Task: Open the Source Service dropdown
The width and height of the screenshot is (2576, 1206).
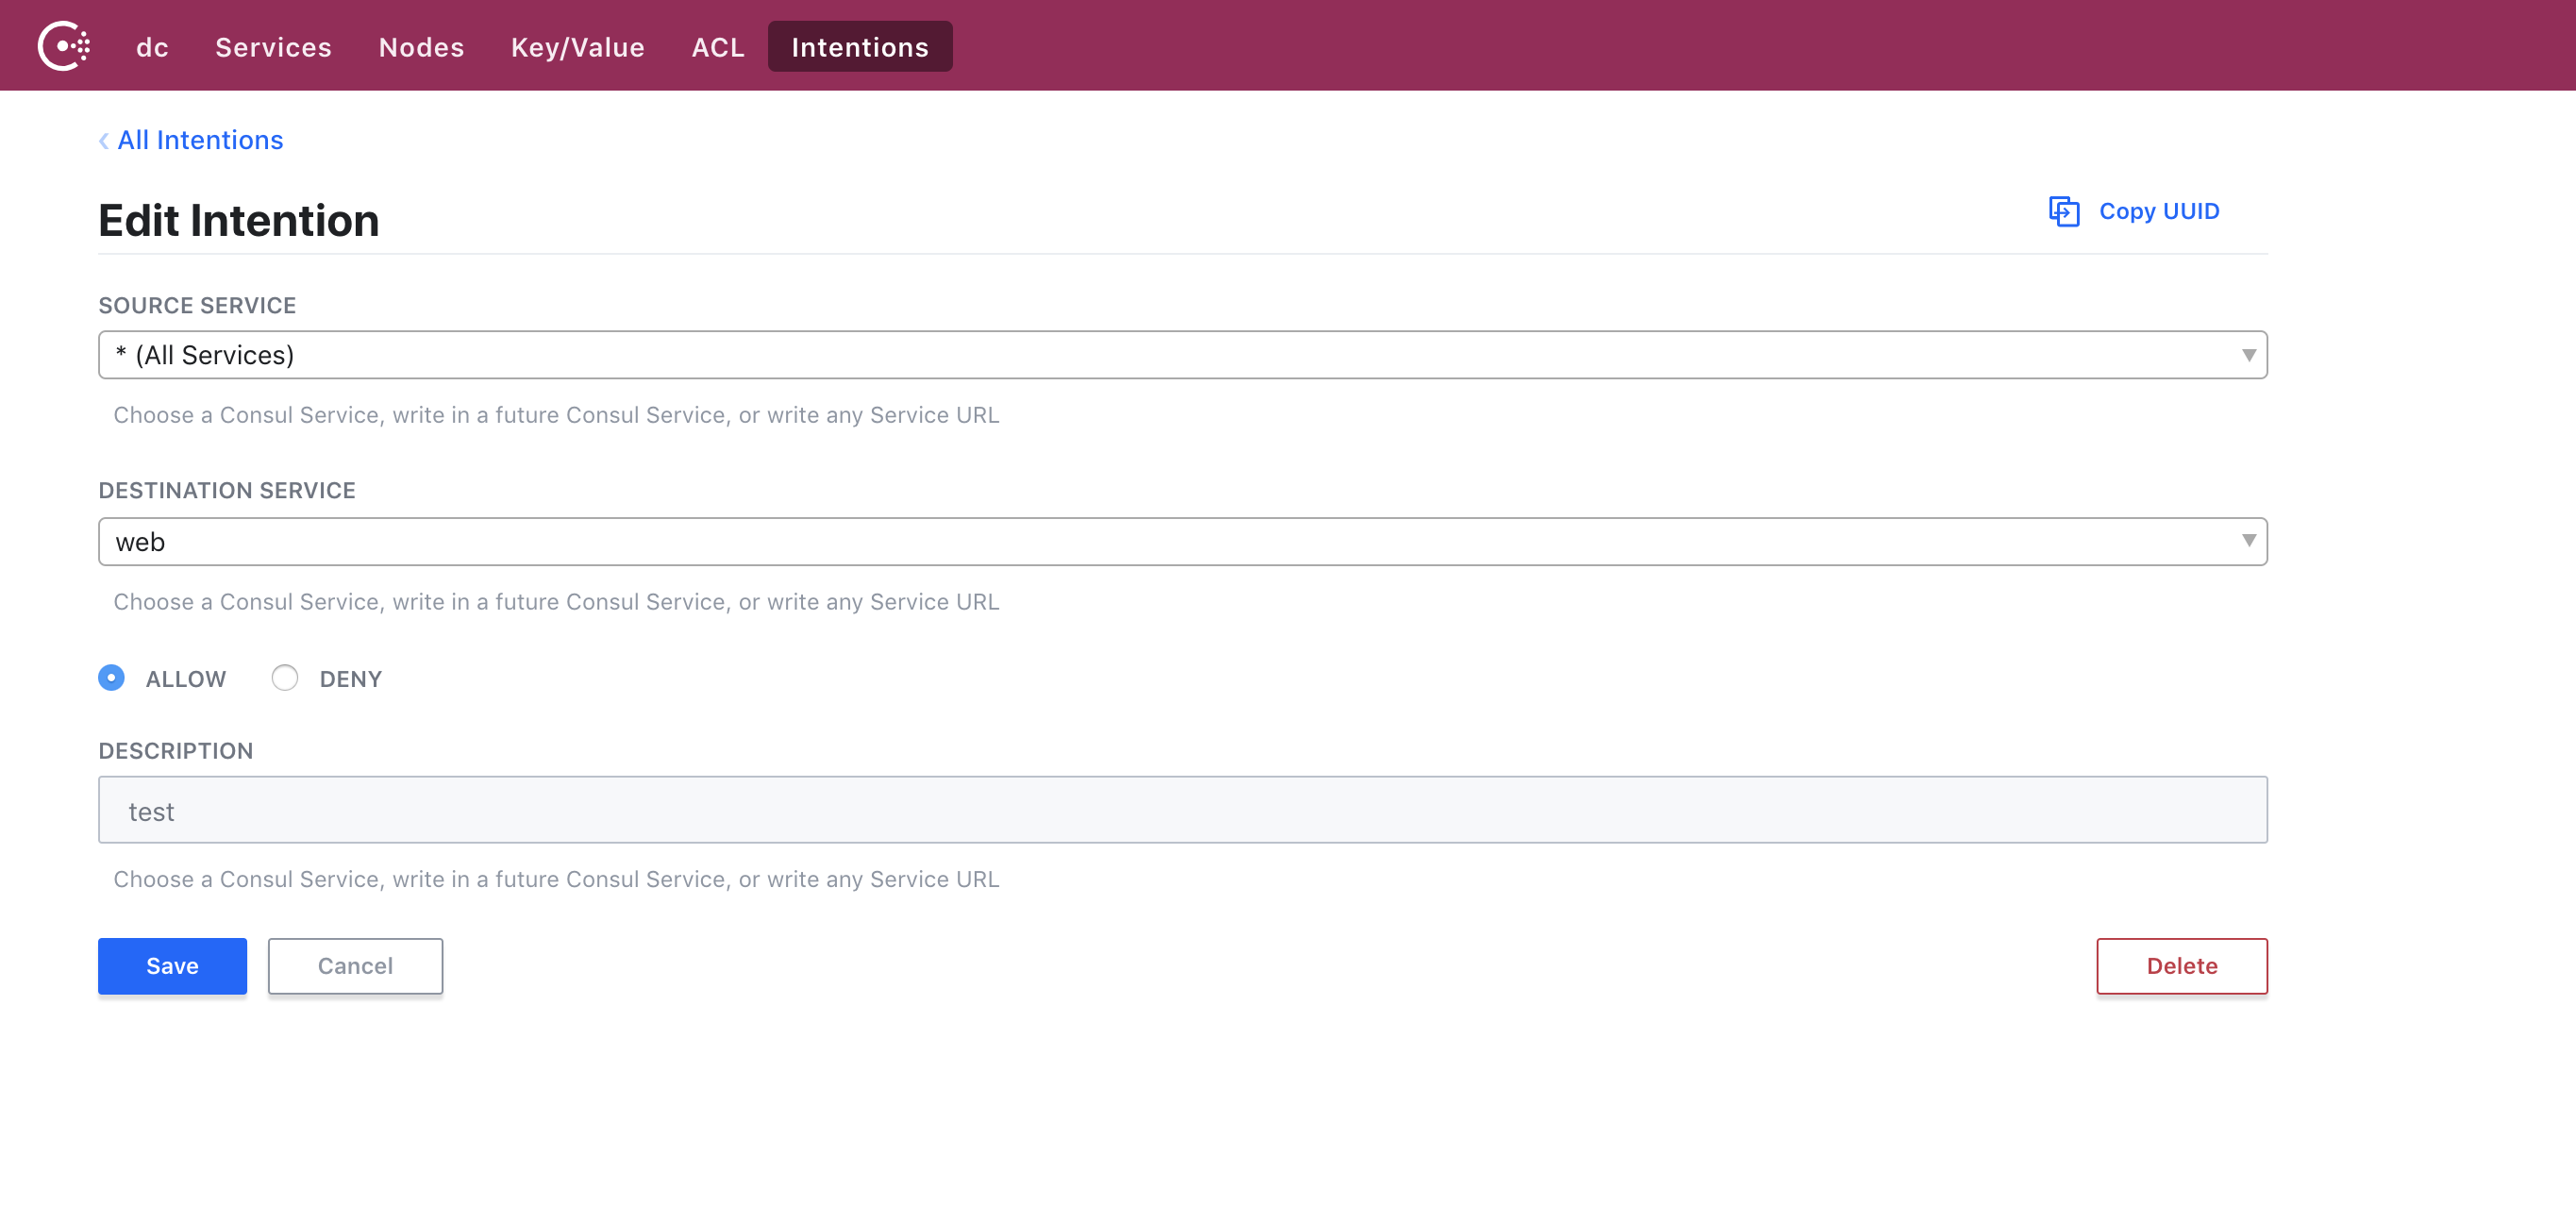Action: [x=1182, y=355]
